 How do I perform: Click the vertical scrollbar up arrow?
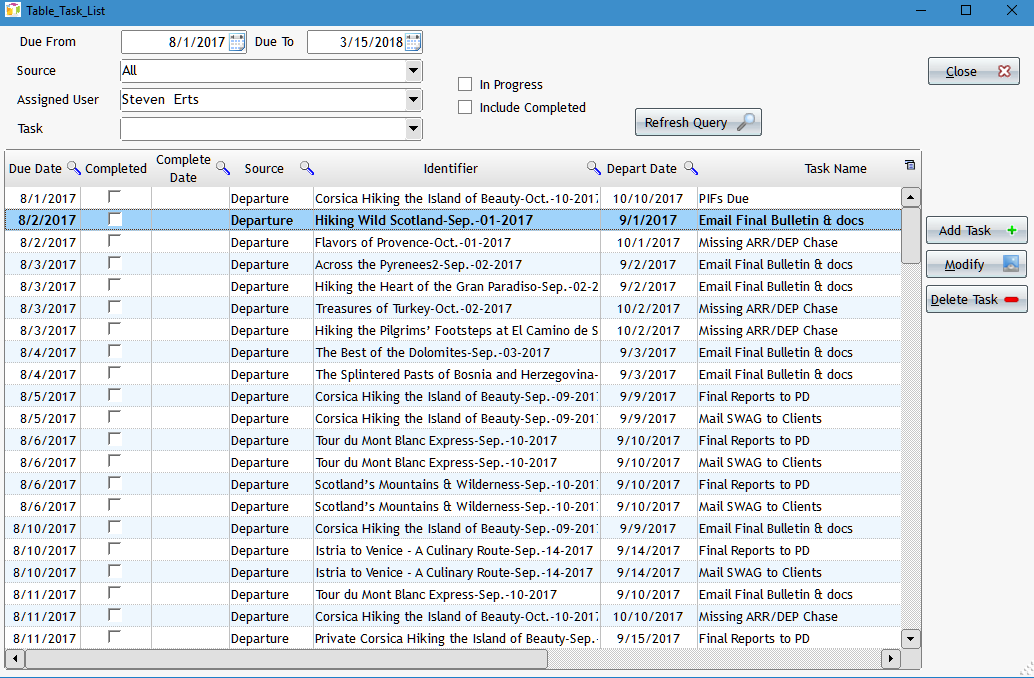point(911,197)
